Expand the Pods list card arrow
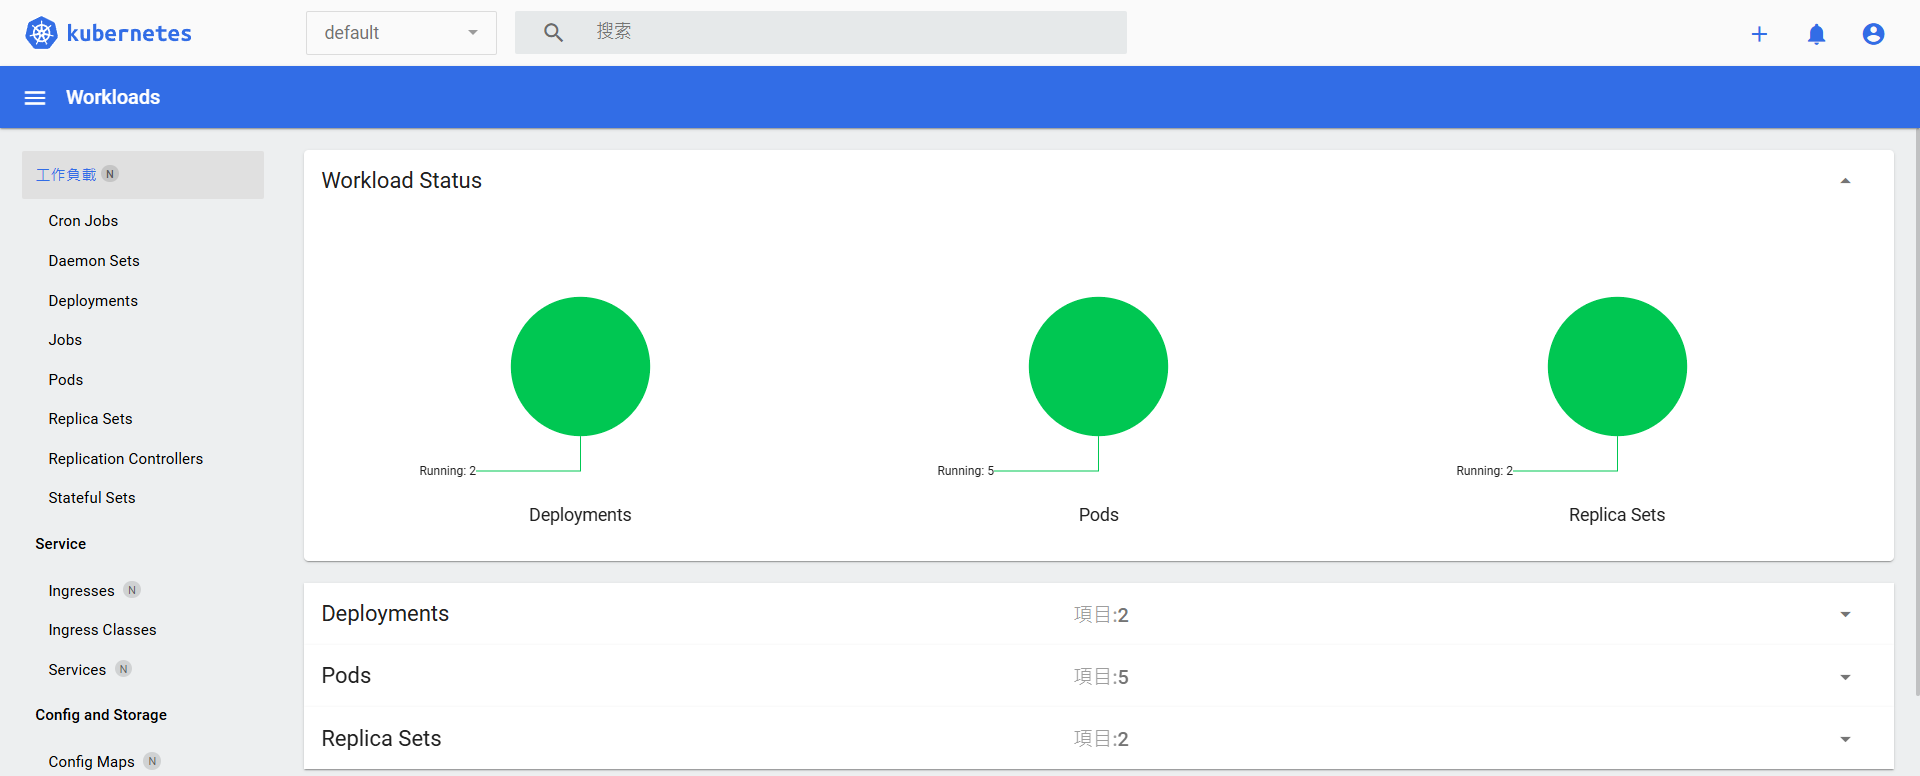The image size is (1920, 776). (1845, 677)
